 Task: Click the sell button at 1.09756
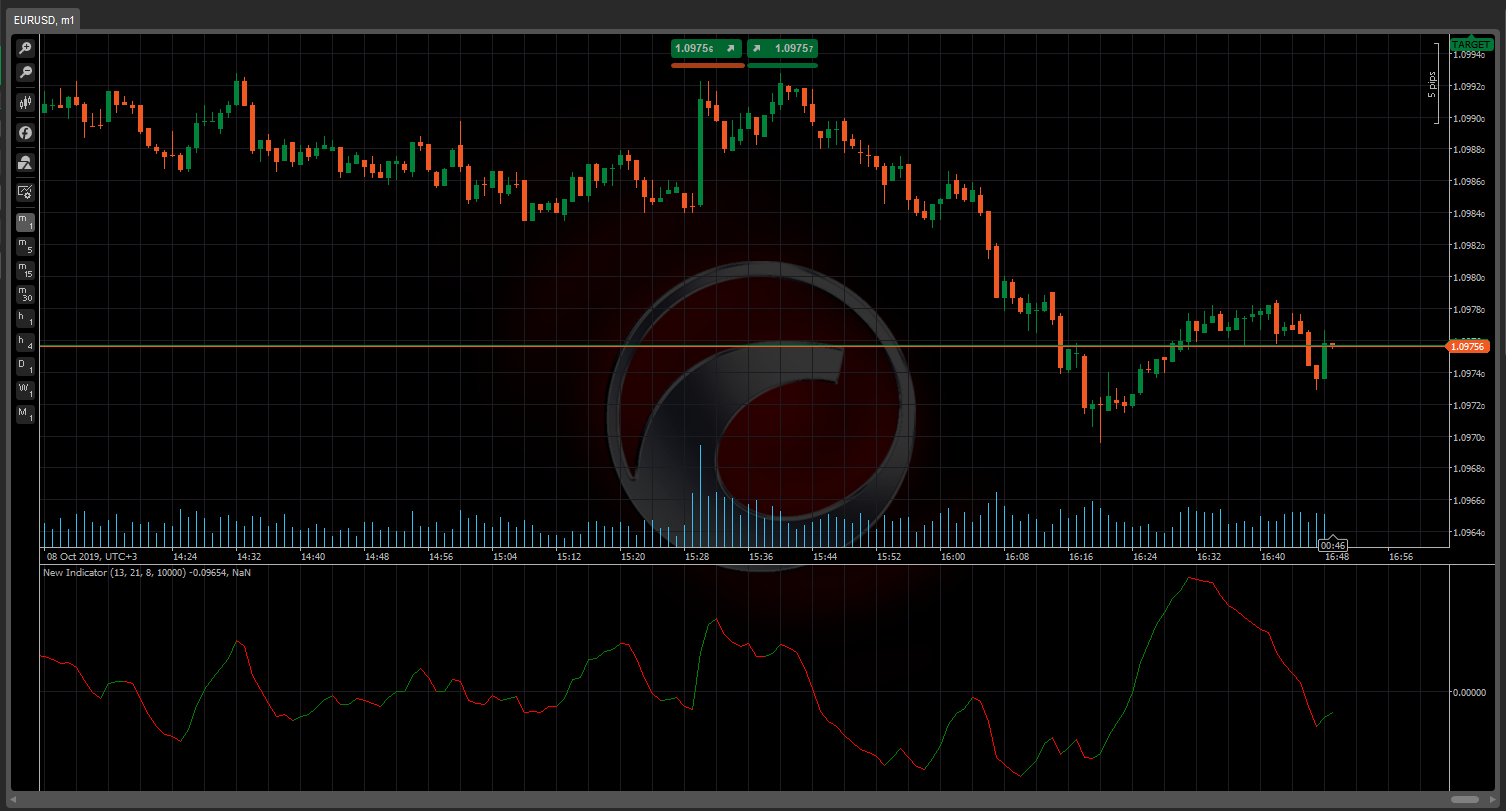click(707, 48)
